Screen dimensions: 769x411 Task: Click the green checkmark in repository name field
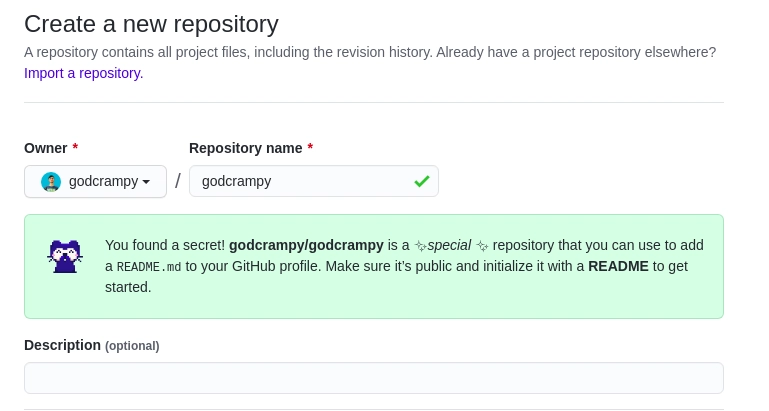422,181
